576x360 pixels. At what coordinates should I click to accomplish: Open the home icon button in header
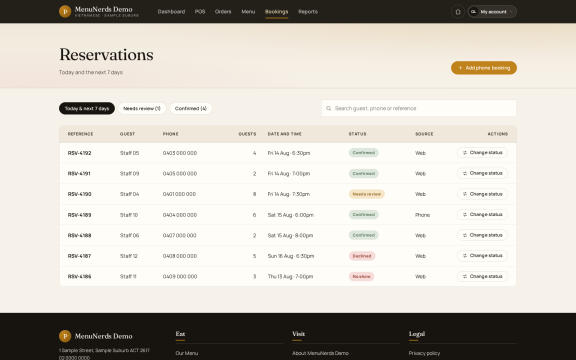[x=458, y=12]
